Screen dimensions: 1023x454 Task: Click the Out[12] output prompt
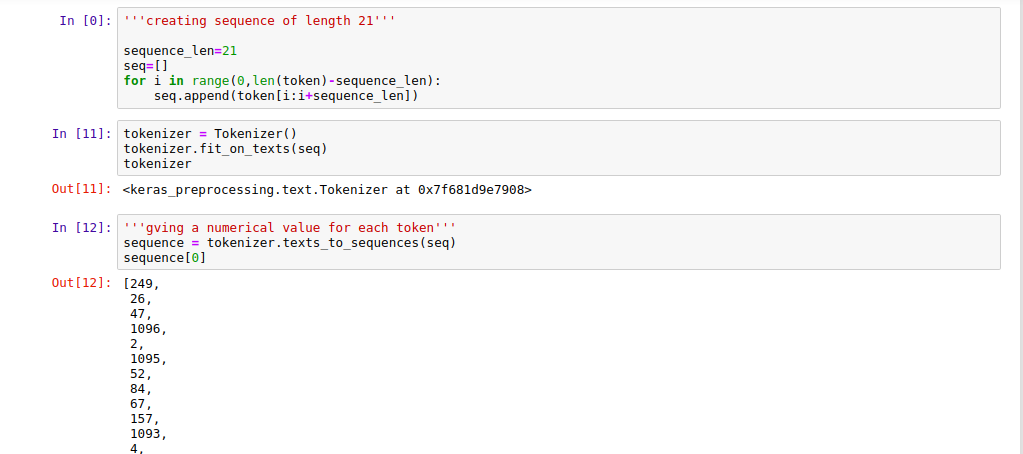point(82,283)
